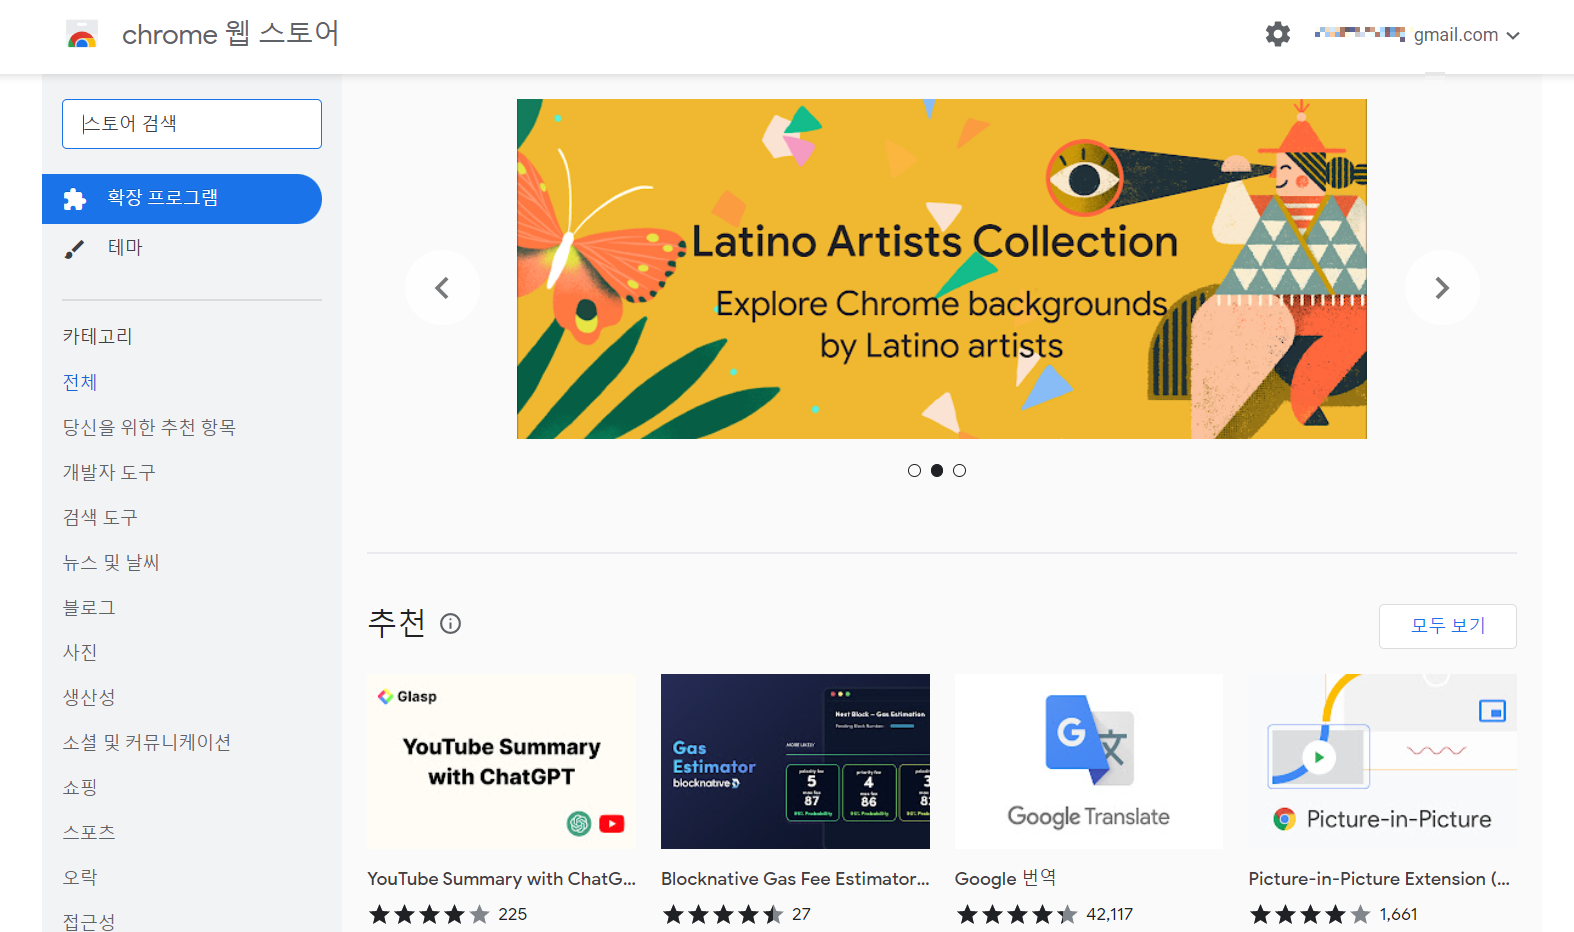Select the 확장 프로그램 tab
Viewport: 1574px width, 932px height.
[182, 199]
